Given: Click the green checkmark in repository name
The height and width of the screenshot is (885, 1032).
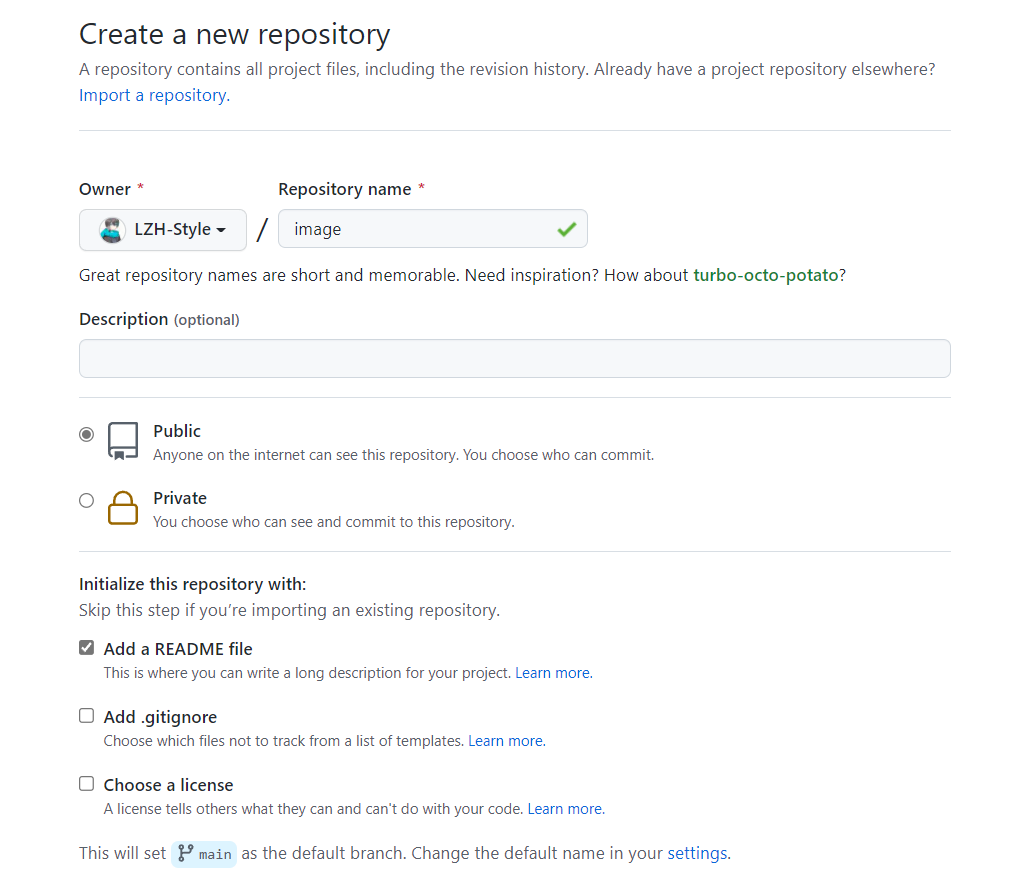Looking at the screenshot, I should [x=567, y=229].
